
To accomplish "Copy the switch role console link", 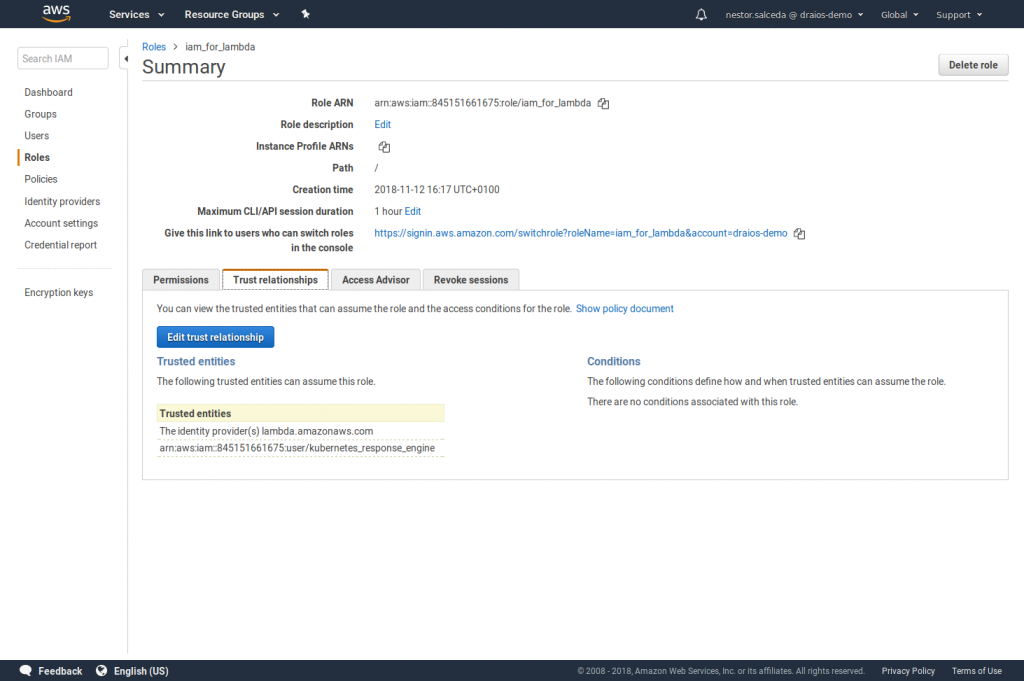I will (799, 233).
